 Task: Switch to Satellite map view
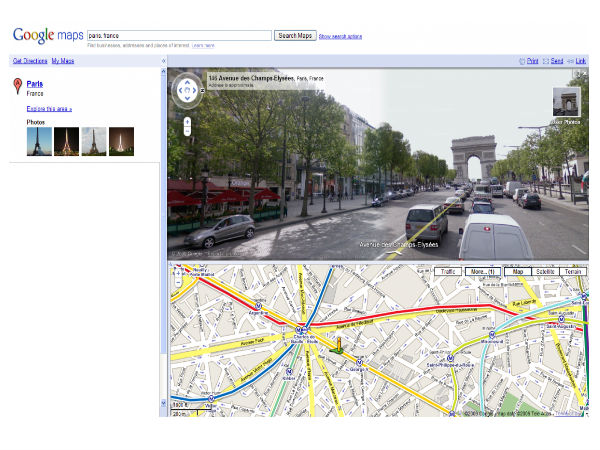[546, 272]
